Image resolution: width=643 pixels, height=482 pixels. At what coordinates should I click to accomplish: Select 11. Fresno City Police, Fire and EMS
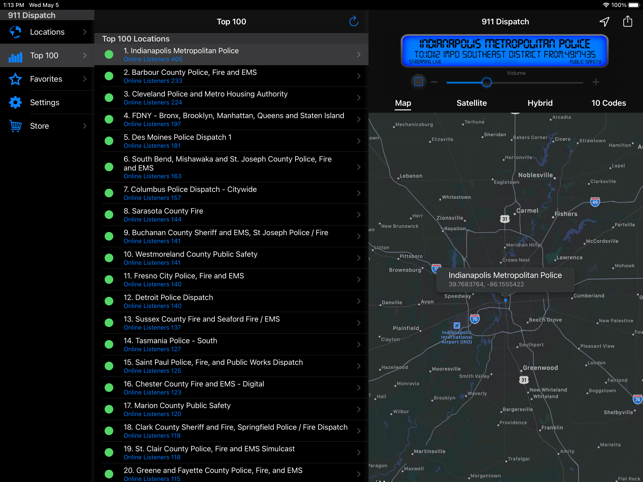coord(231,279)
